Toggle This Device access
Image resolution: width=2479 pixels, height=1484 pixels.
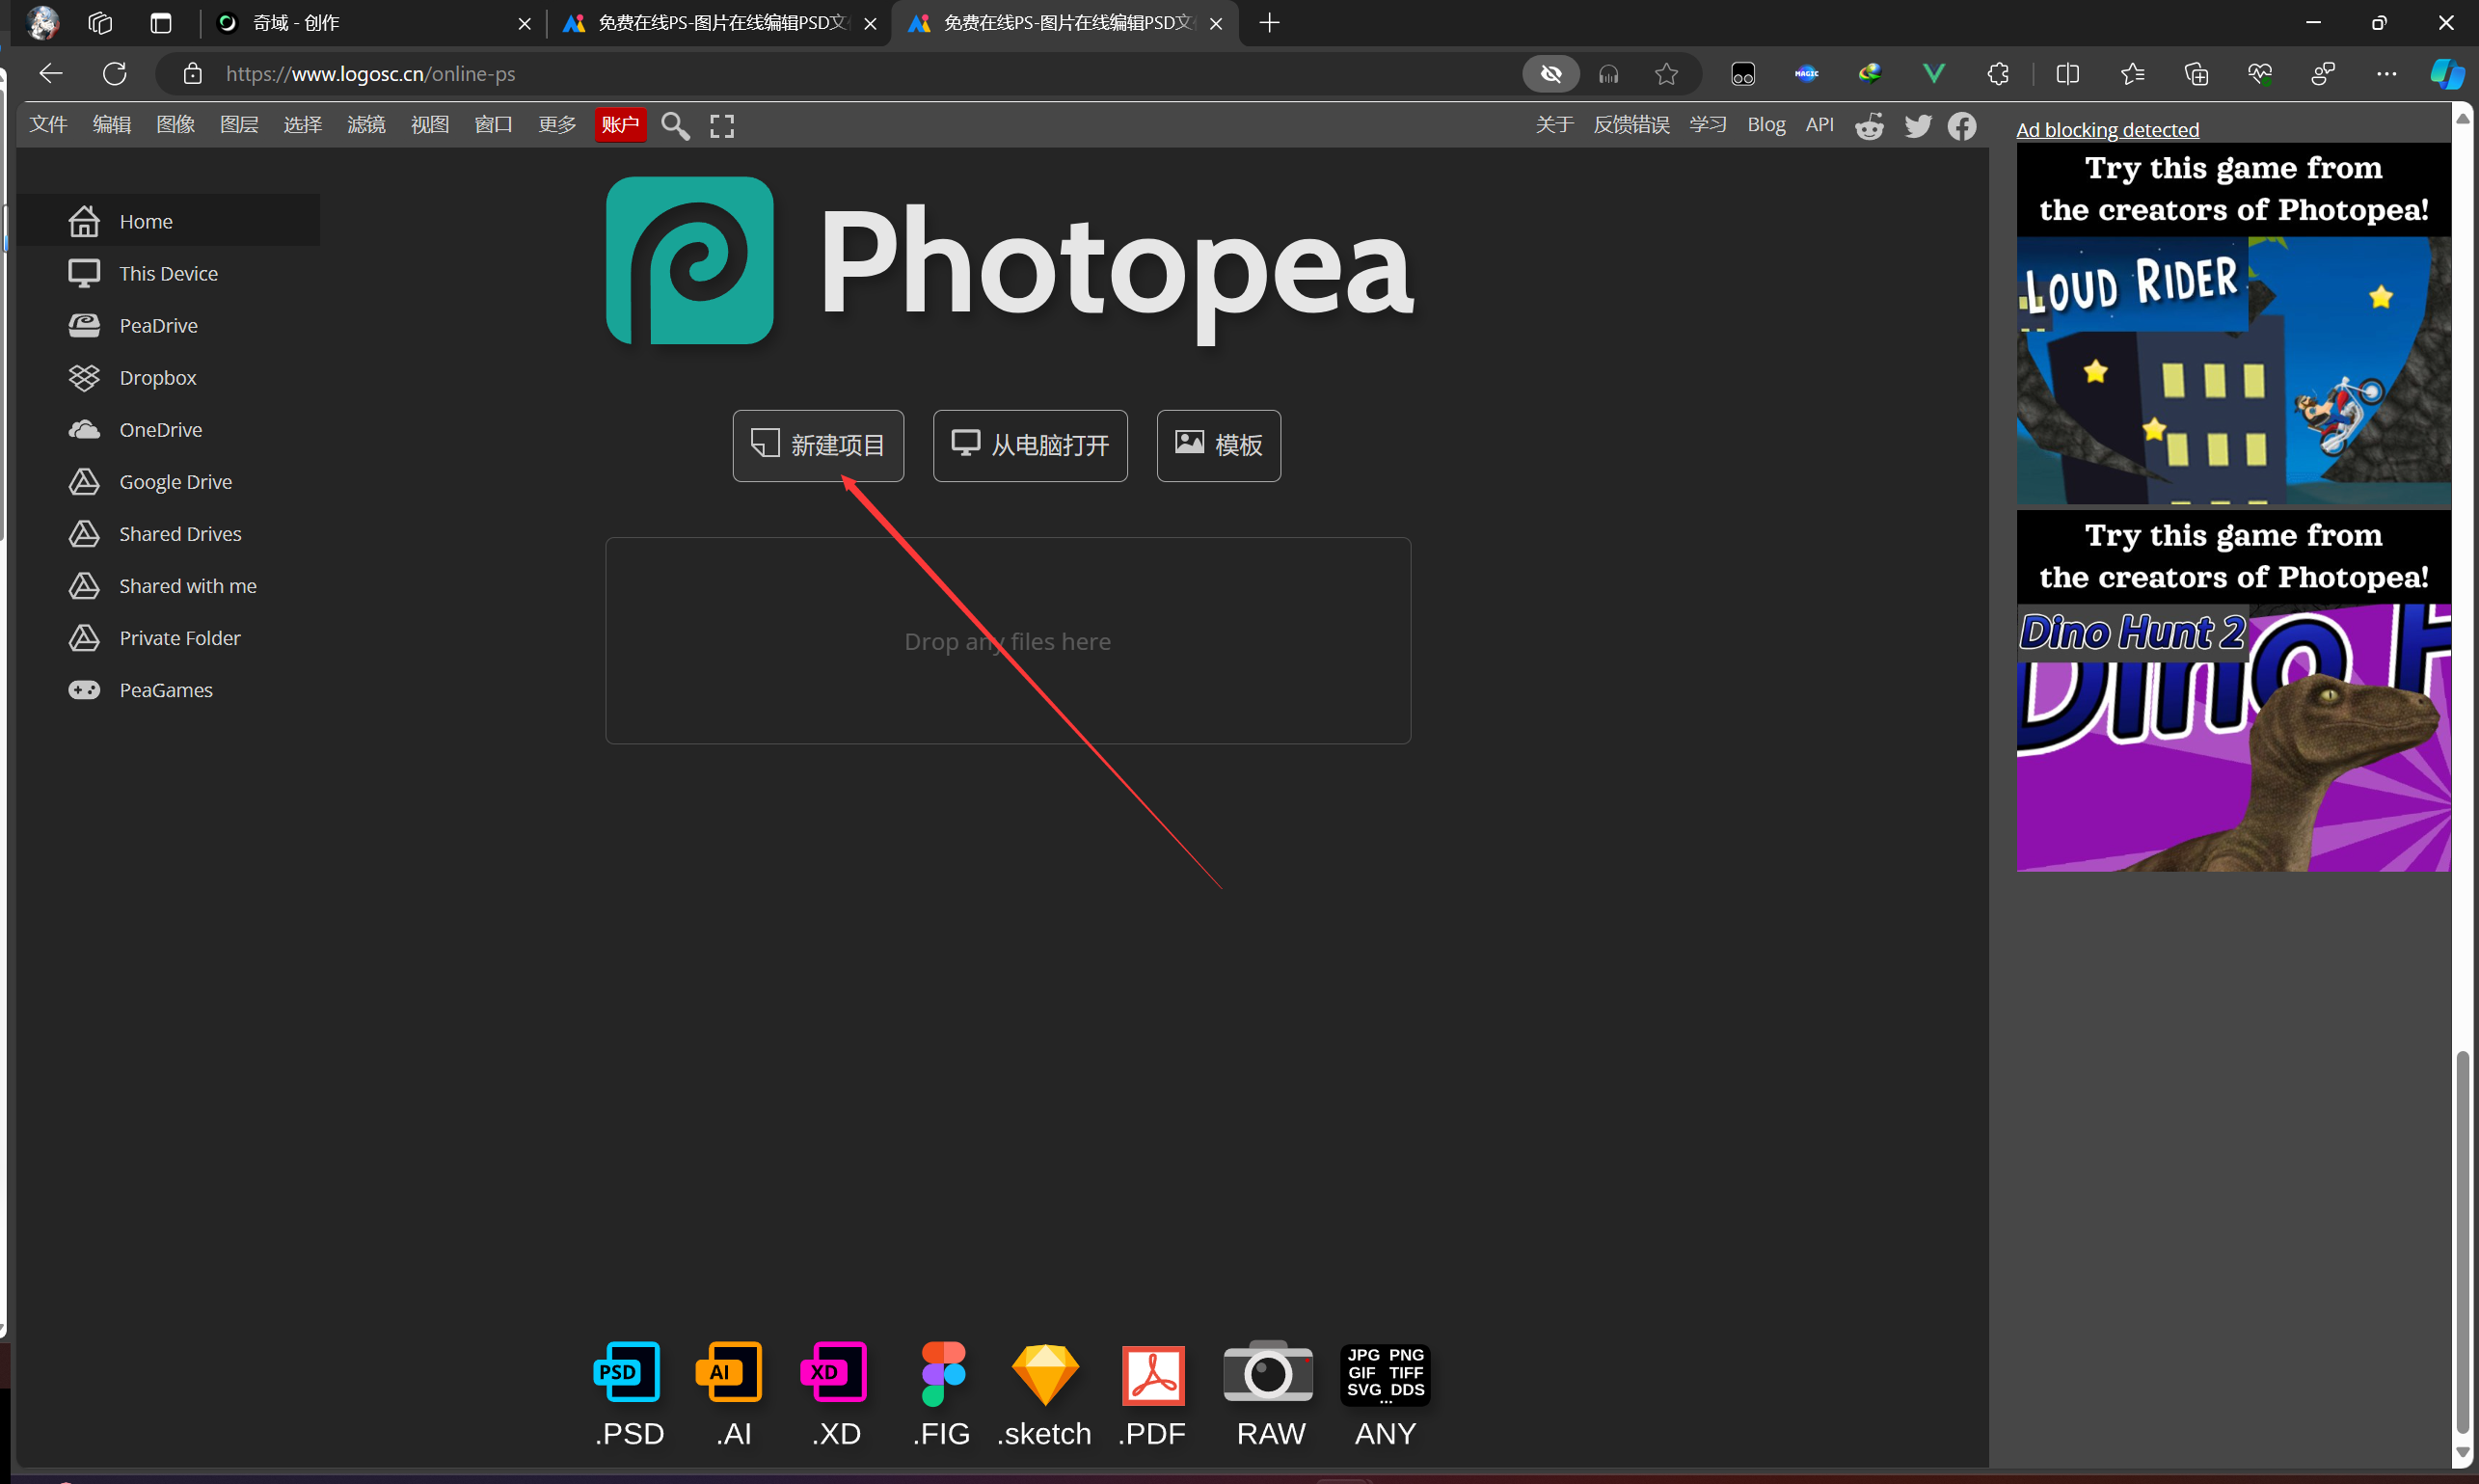point(170,272)
